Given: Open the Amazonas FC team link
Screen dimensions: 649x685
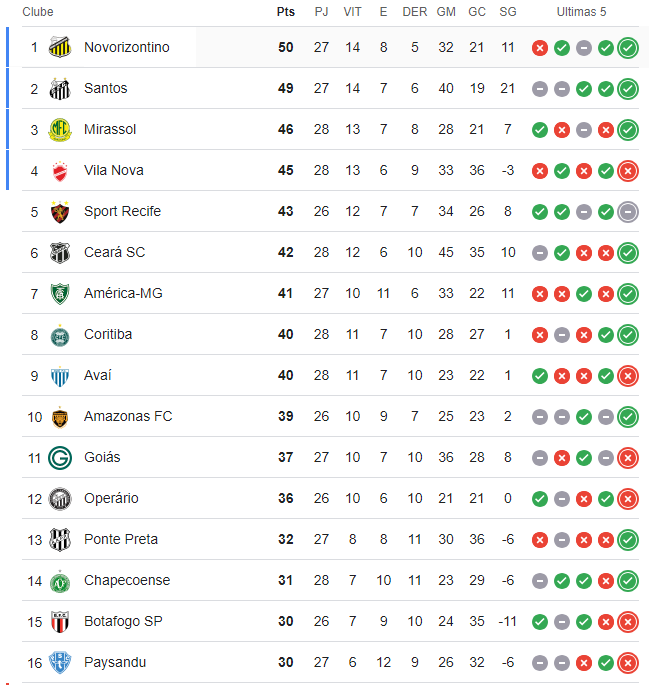Looking at the screenshot, I should pyautogui.click(x=128, y=416).
